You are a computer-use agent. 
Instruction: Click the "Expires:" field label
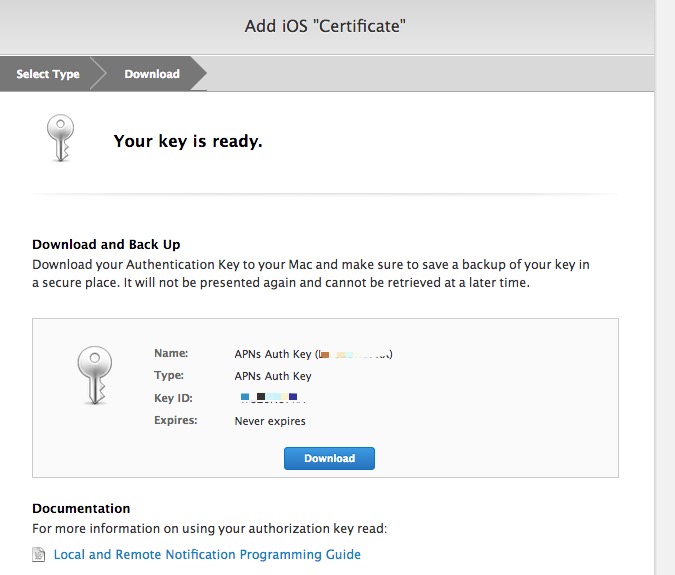coord(175,421)
